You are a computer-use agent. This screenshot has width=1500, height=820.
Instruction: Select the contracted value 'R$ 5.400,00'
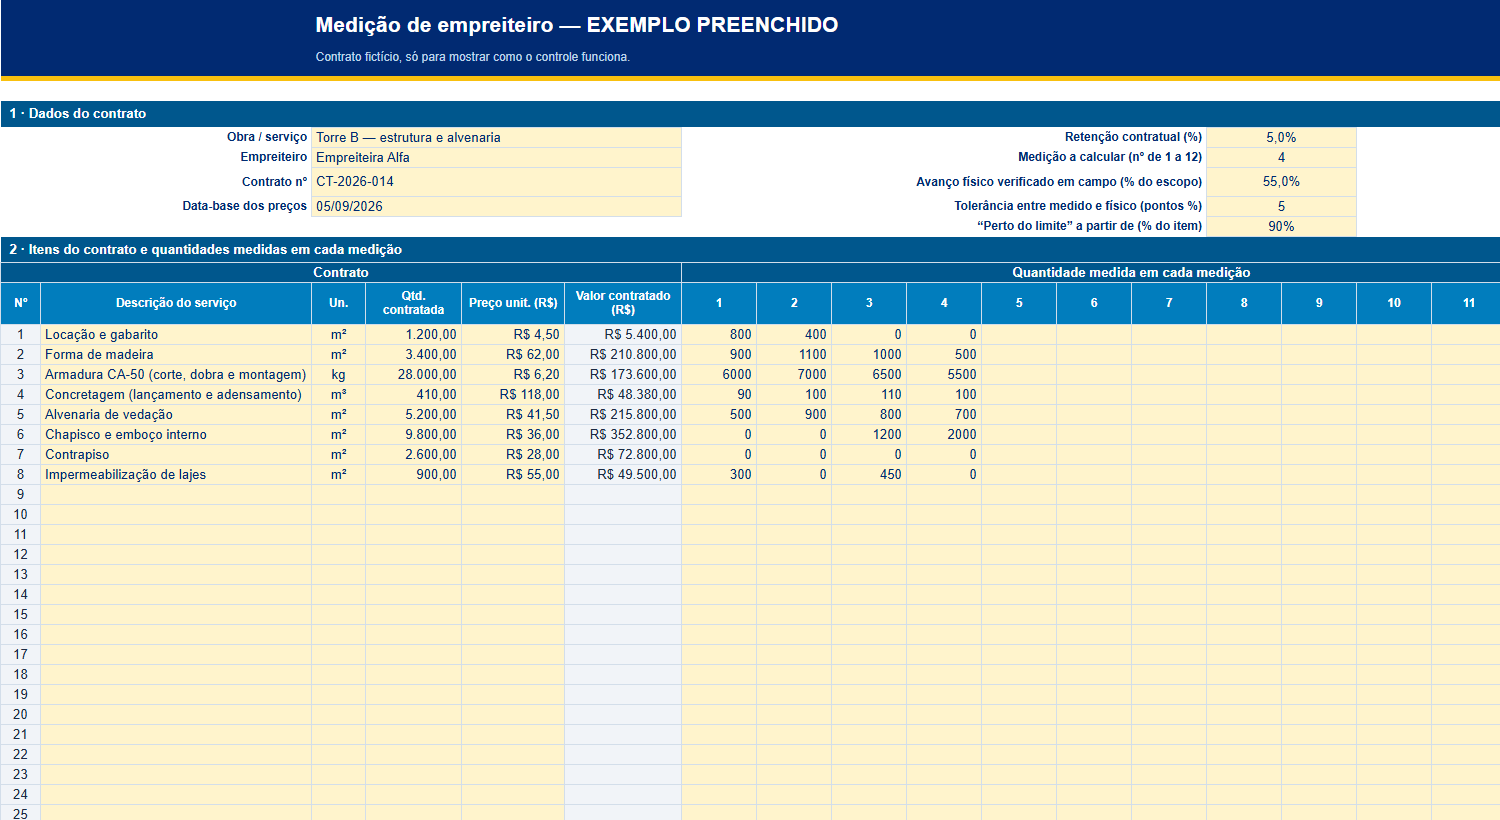pyautogui.click(x=623, y=334)
